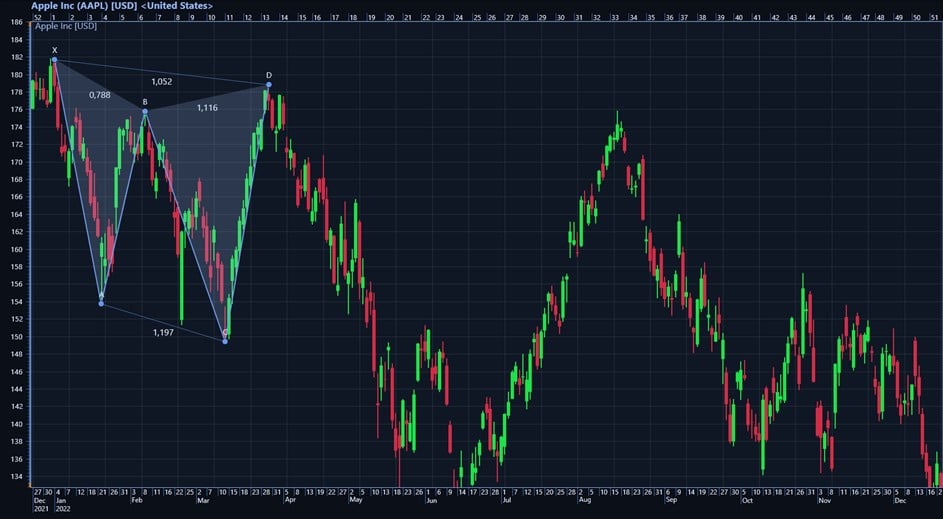Select the 1,116 ratio label
943x519 pixels.
(207, 108)
